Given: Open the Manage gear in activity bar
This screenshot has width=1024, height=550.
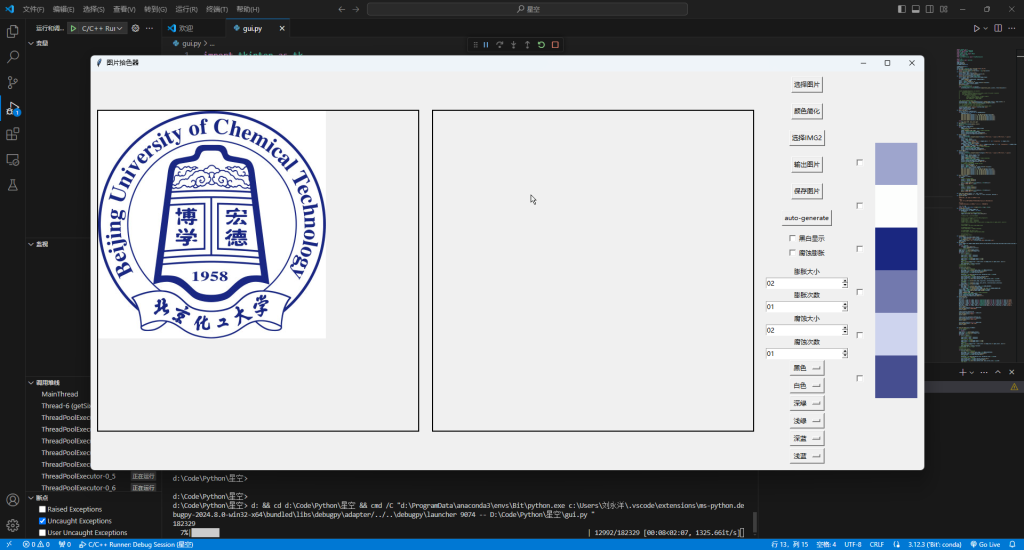Looking at the screenshot, I should coord(13,525).
